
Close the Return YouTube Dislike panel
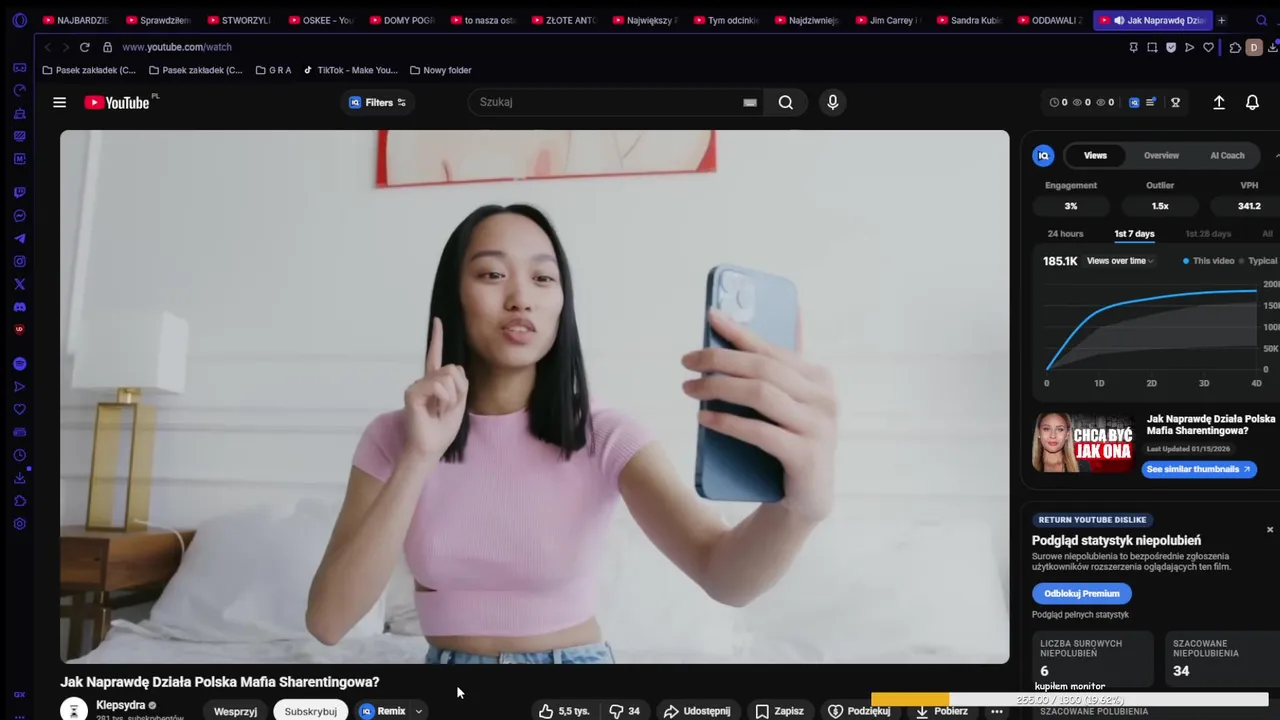(x=1270, y=530)
